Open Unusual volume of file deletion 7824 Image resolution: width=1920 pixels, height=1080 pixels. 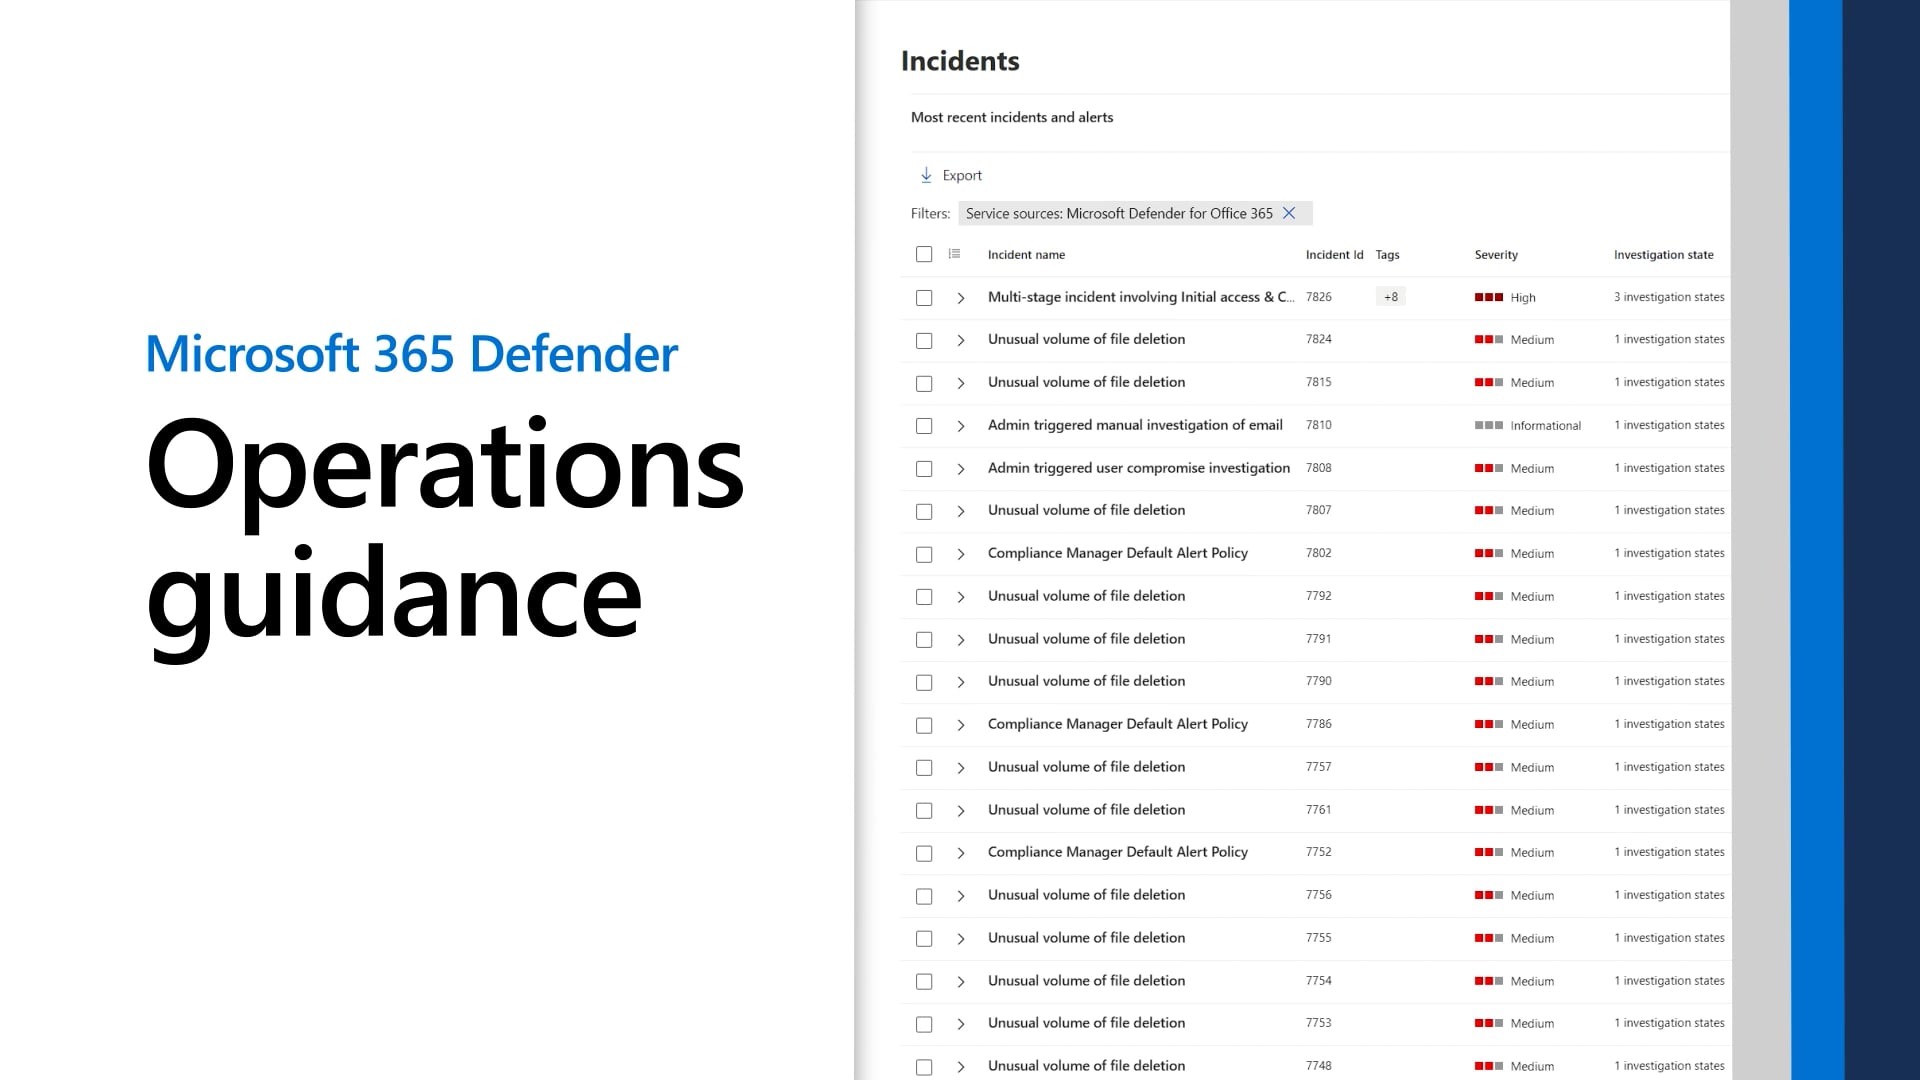pyautogui.click(x=1085, y=339)
